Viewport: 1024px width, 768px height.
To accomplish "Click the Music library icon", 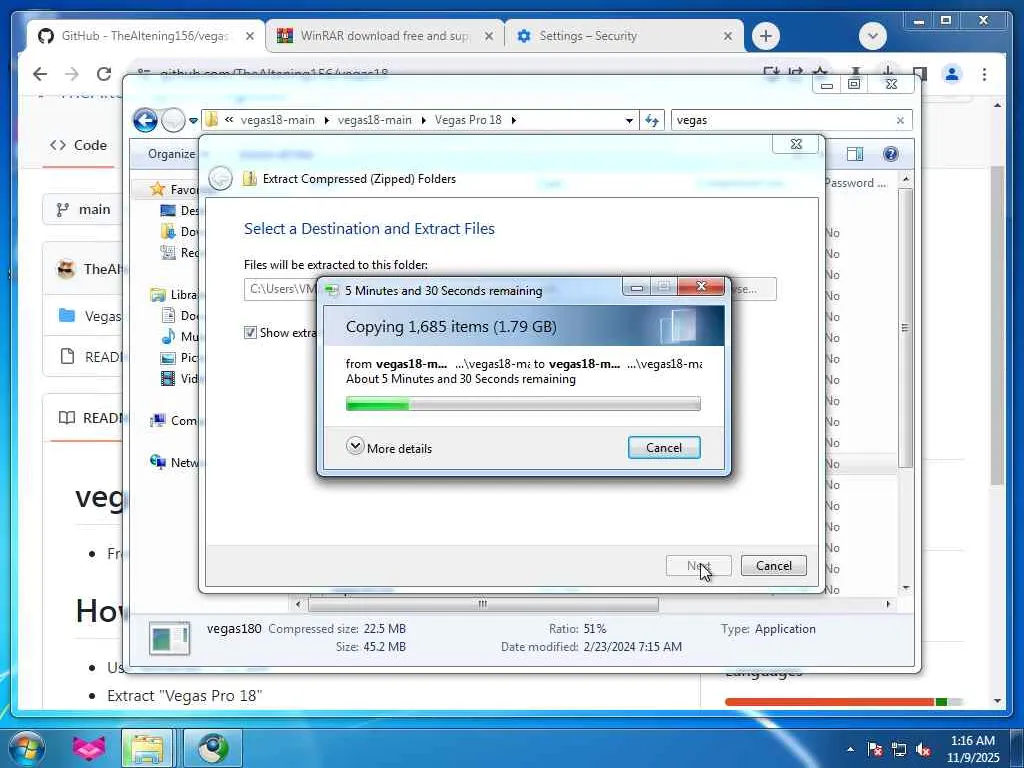I will 168,336.
